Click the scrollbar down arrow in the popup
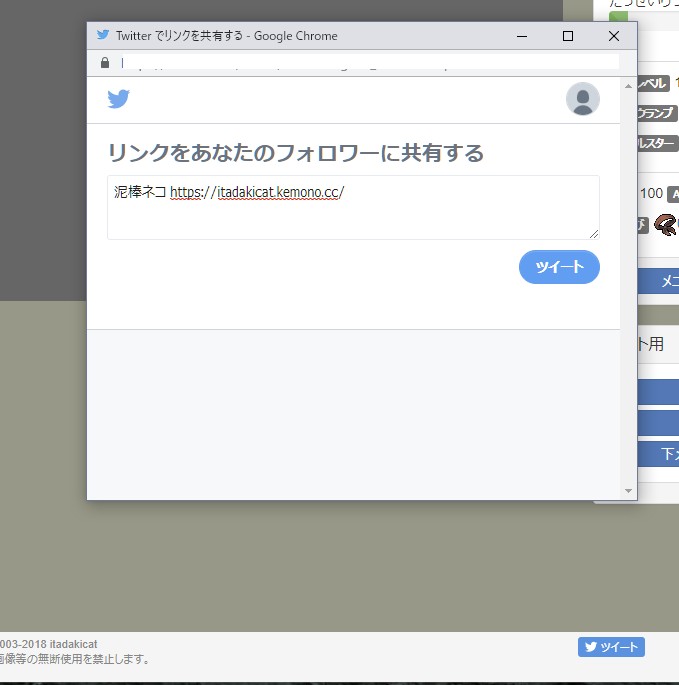This screenshot has height=685, width=679. coord(629,491)
